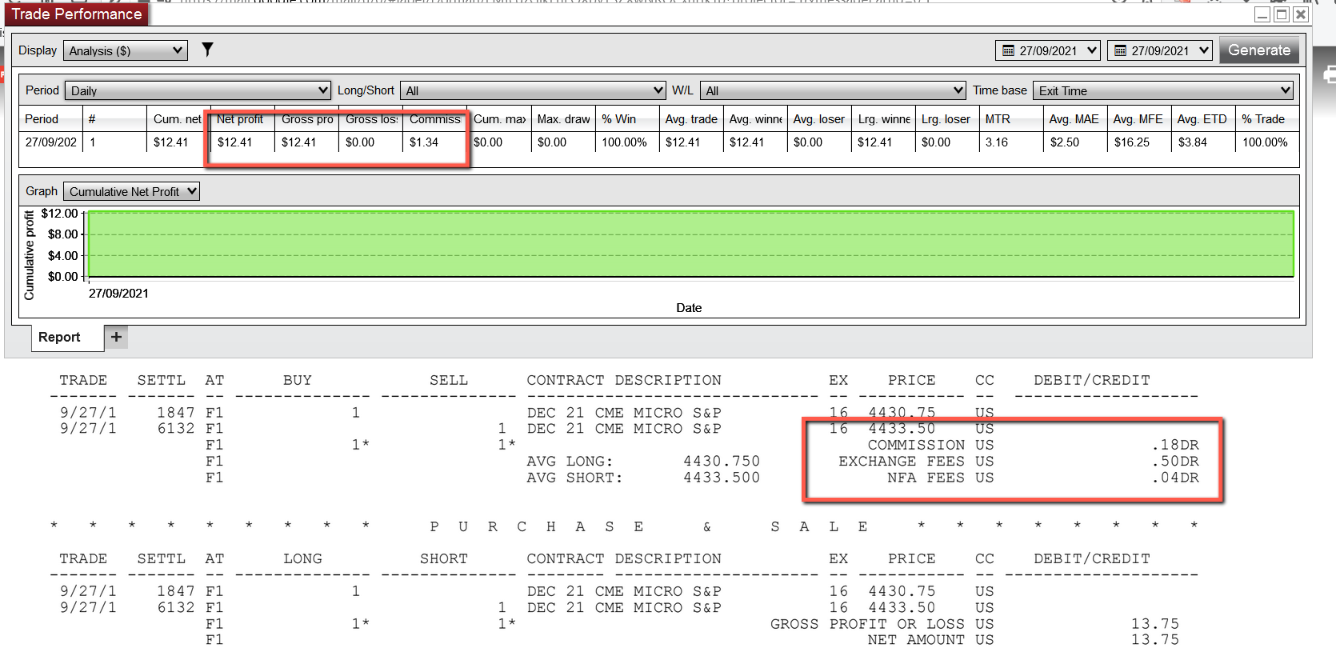Add a new report tab with plus
Viewport: 1336px width, 664px height.
pos(116,337)
